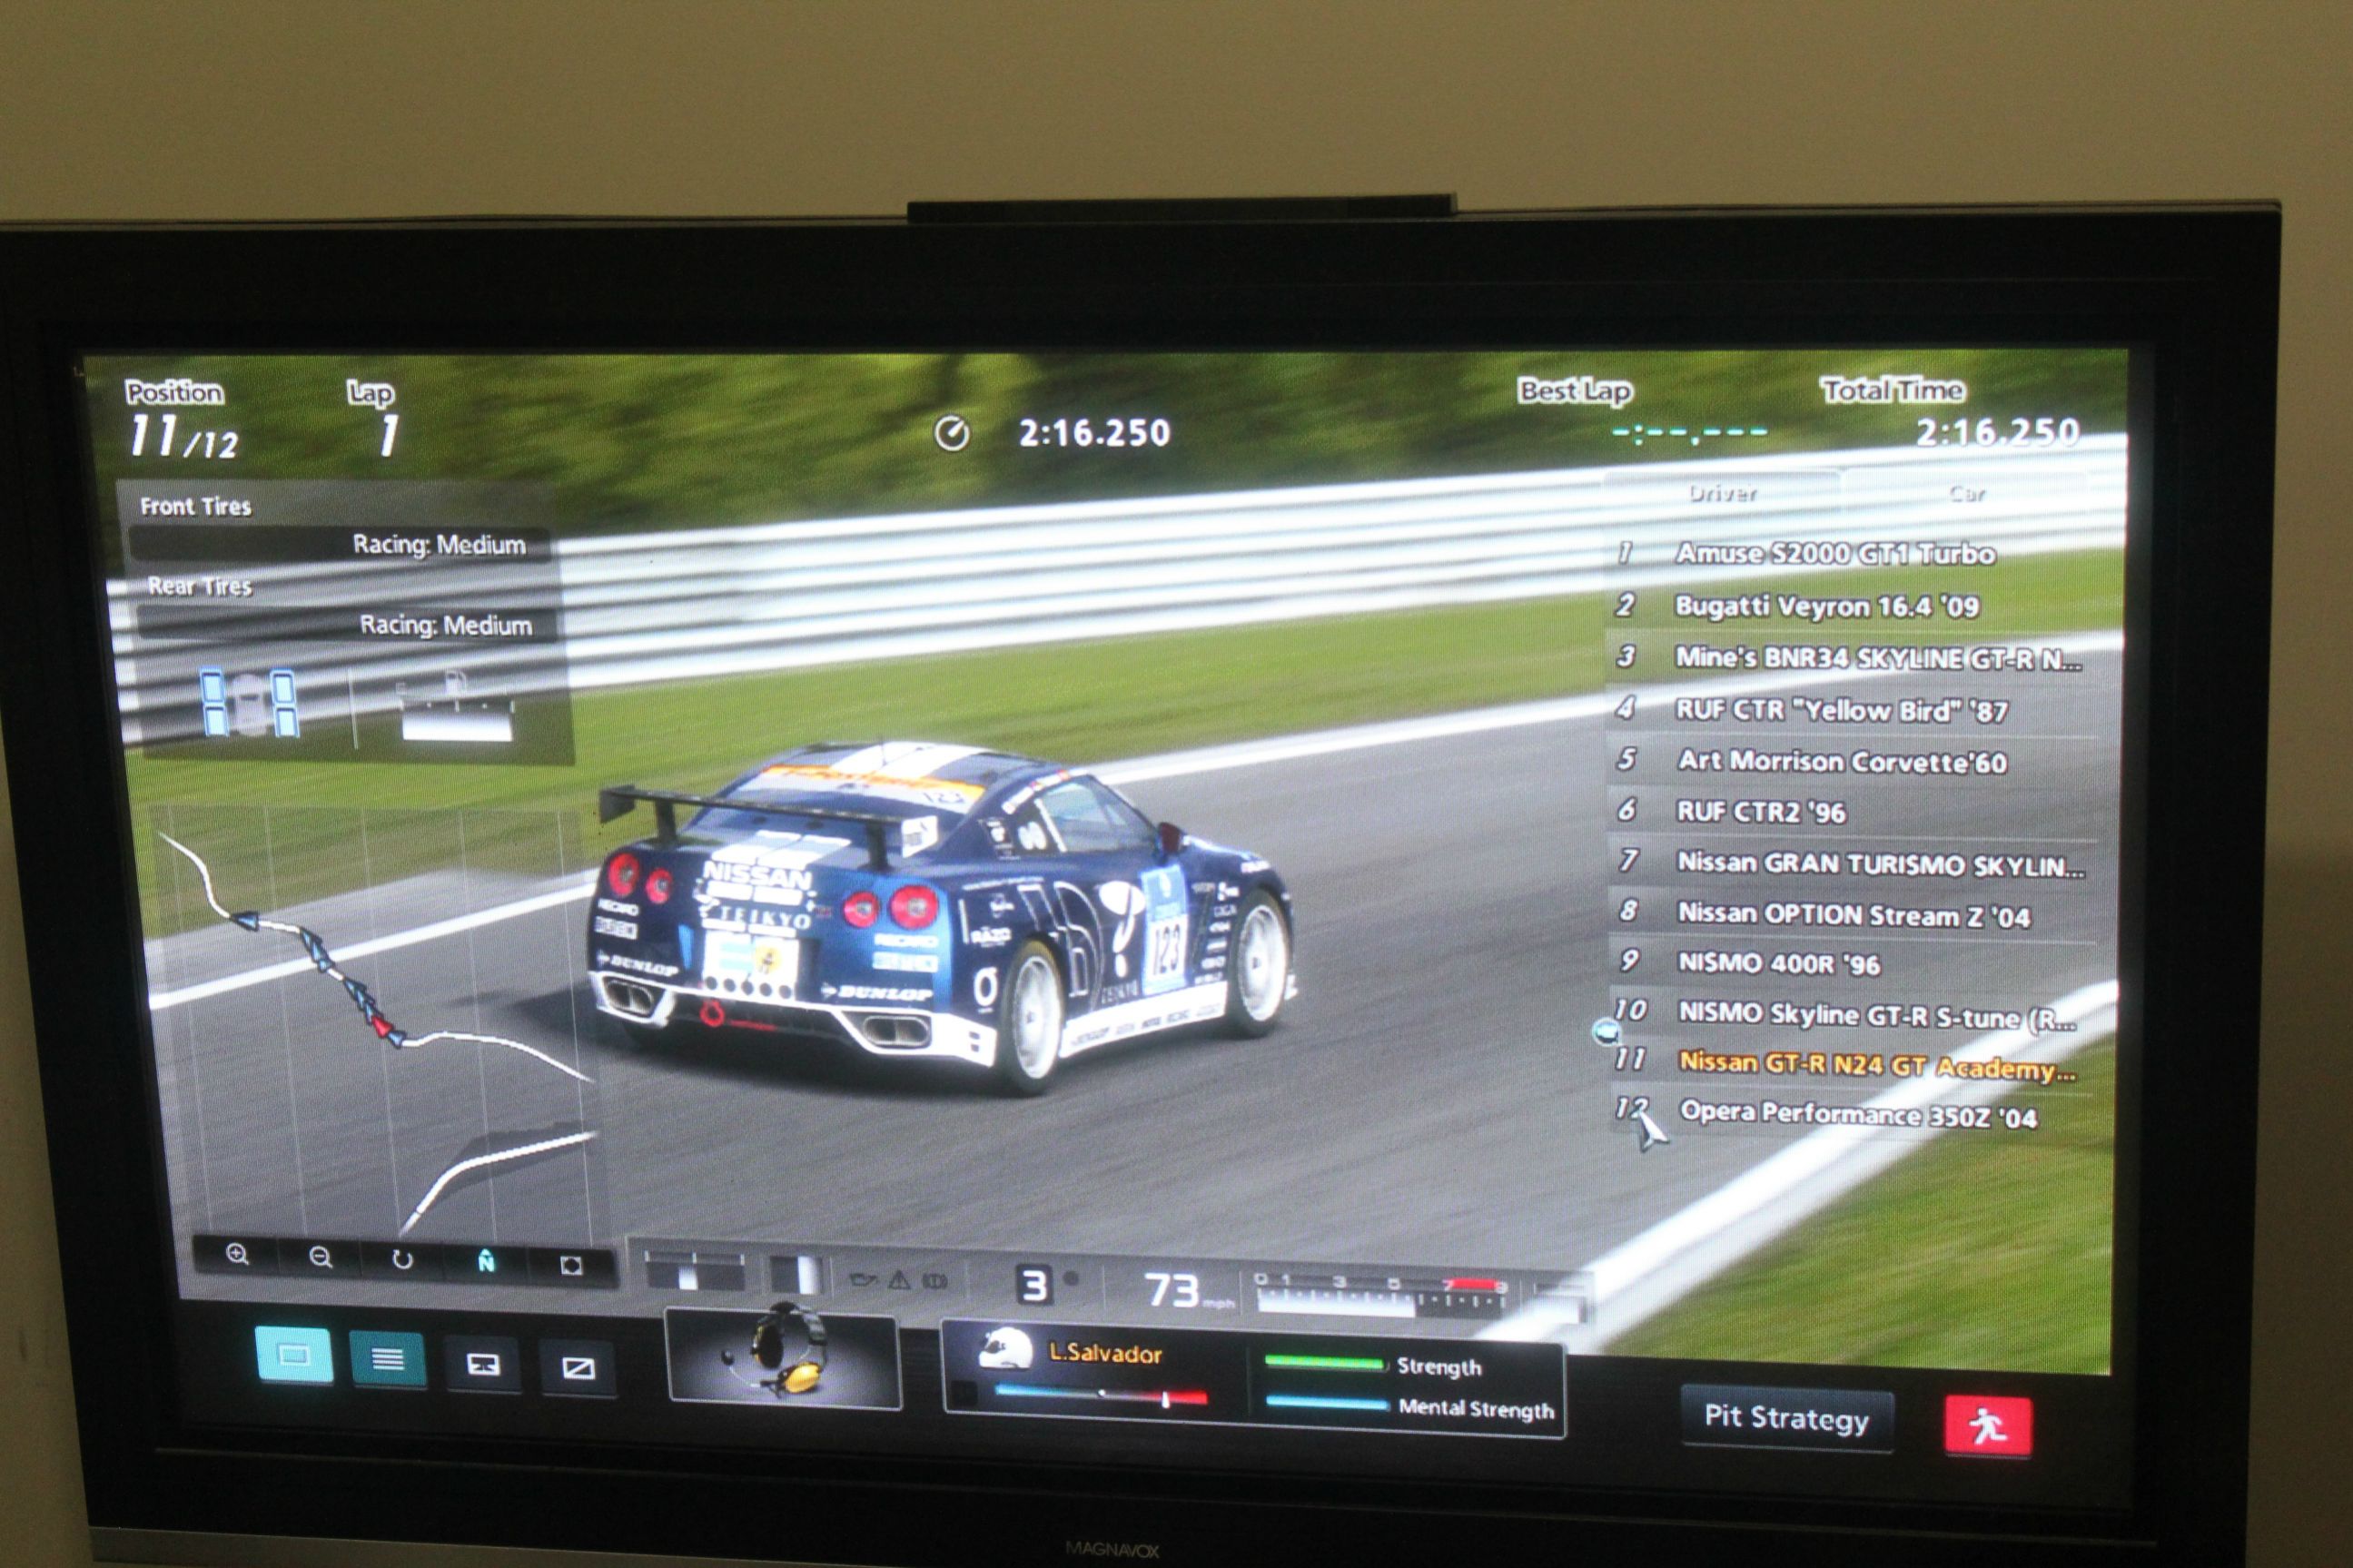The width and height of the screenshot is (2353, 1568).
Task: Zoom out on the course map
Action: [320, 1258]
